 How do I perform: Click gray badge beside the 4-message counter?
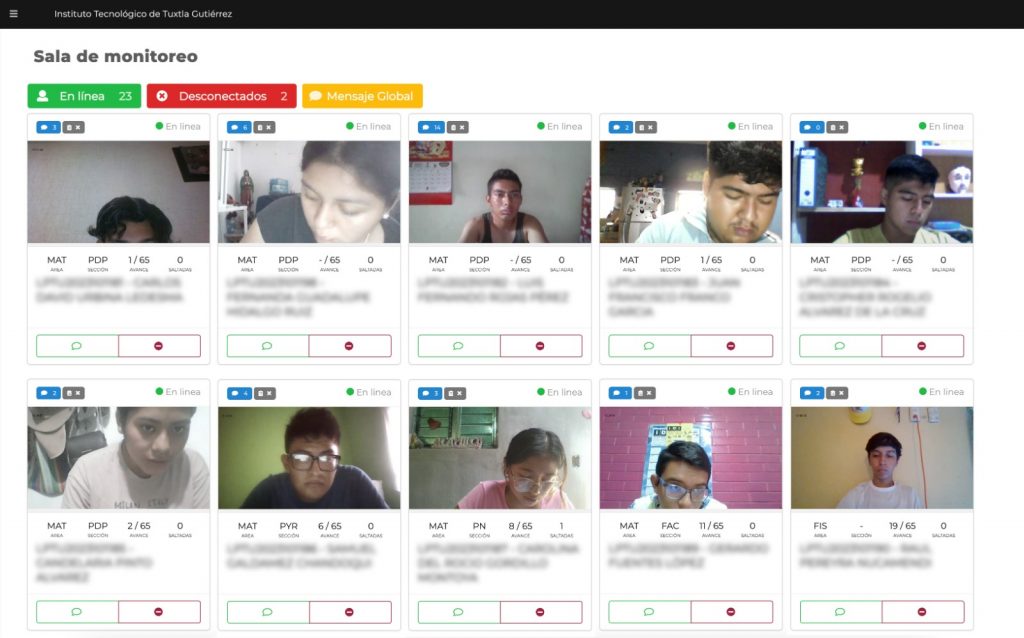click(x=265, y=393)
